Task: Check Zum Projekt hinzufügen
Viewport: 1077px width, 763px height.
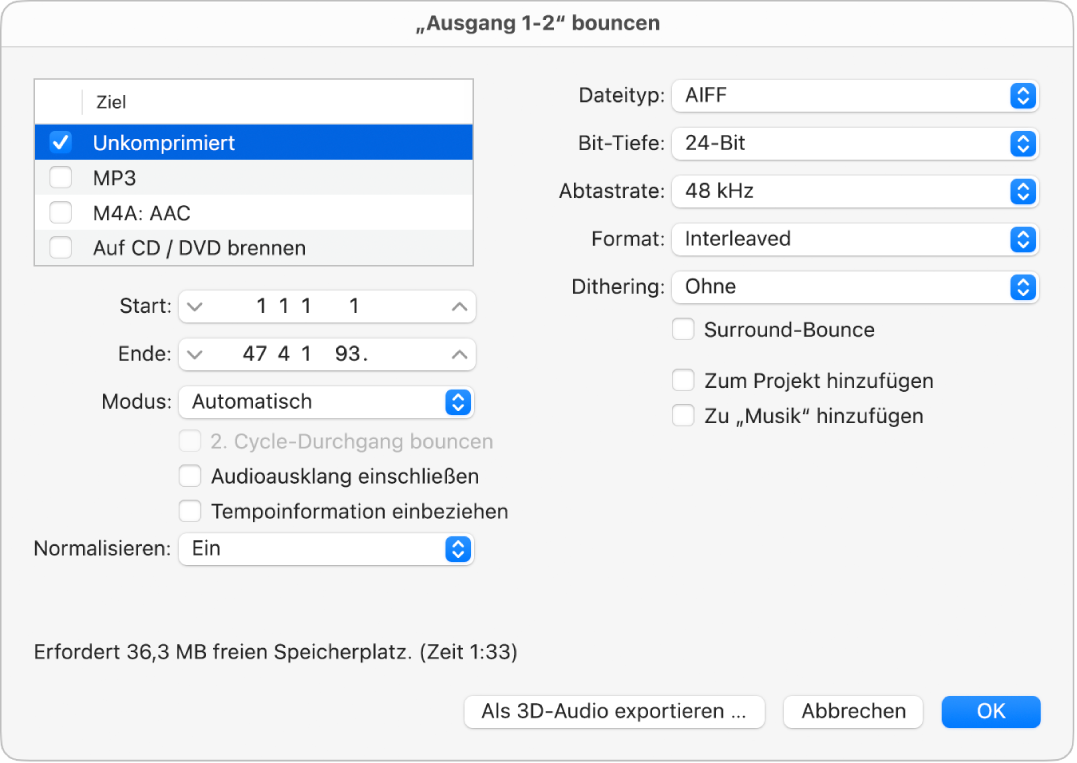Action: tap(683, 380)
